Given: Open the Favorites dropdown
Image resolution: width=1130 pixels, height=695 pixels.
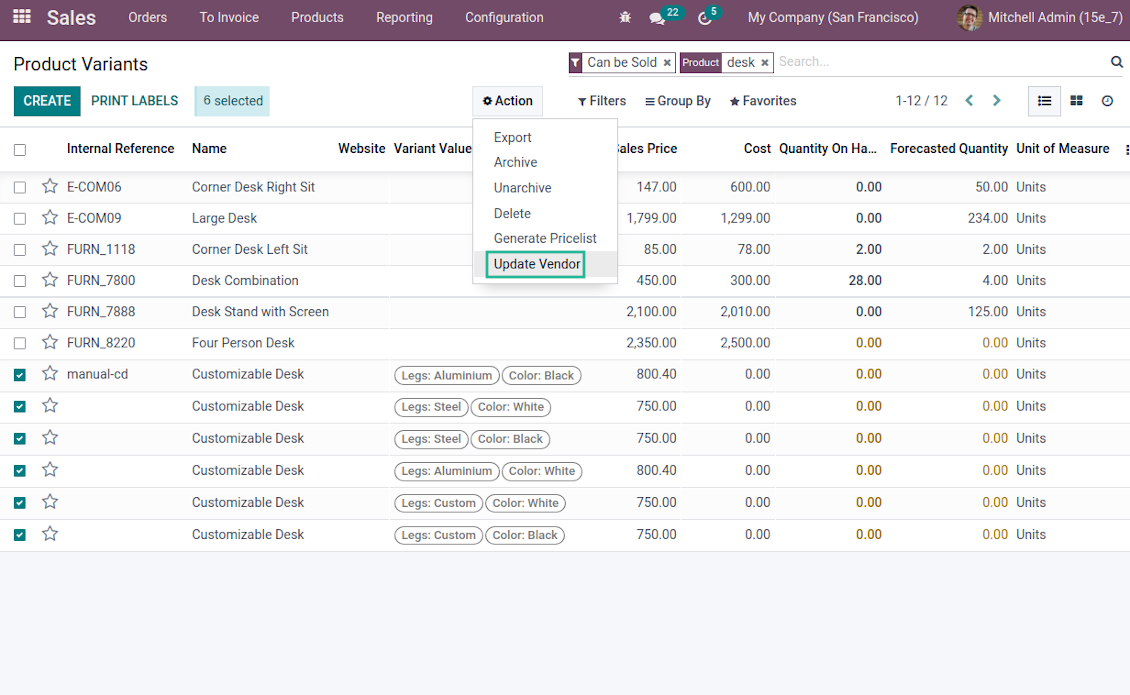Looking at the screenshot, I should pos(763,101).
